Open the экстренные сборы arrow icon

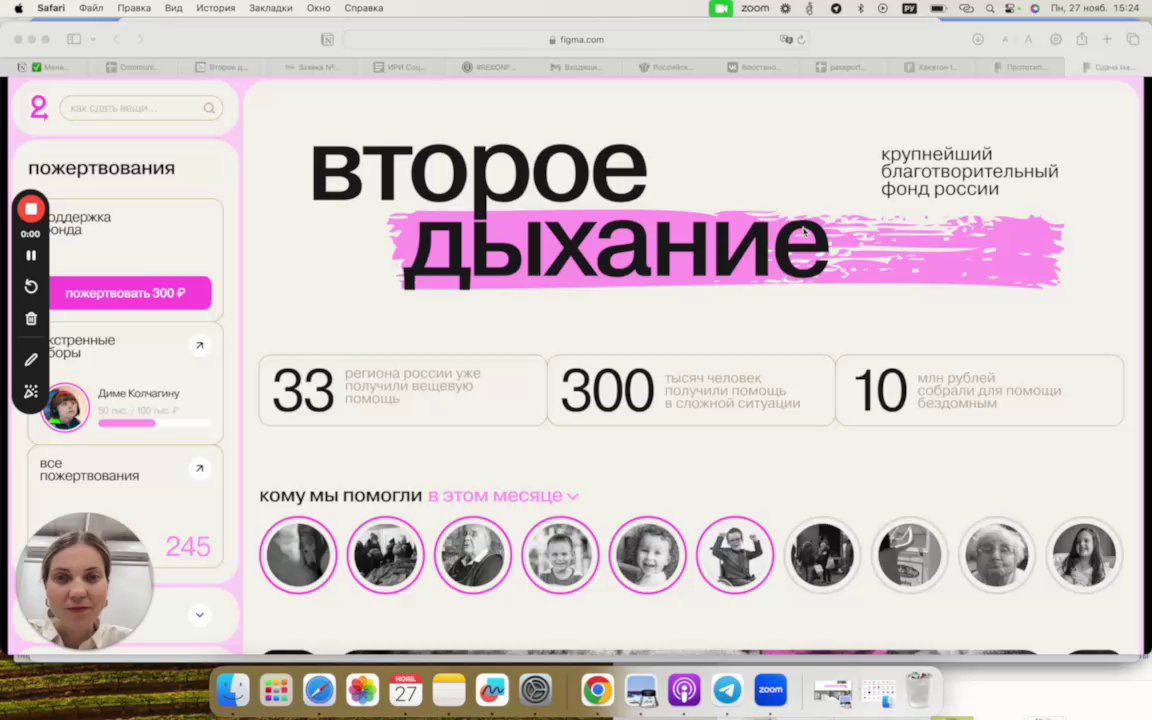click(199, 345)
